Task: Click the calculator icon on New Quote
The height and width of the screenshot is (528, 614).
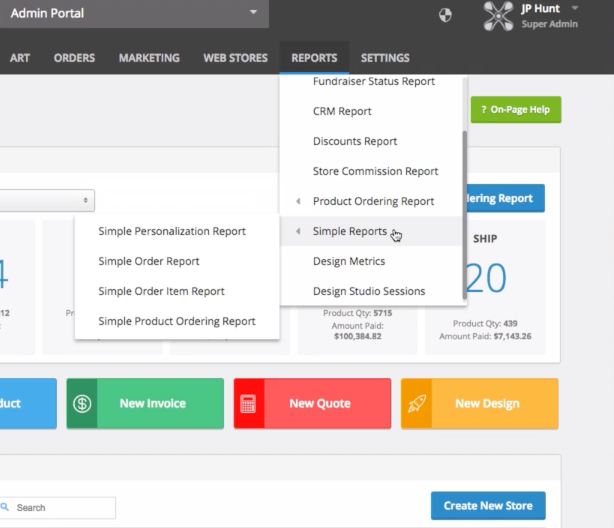Action: coord(248,404)
